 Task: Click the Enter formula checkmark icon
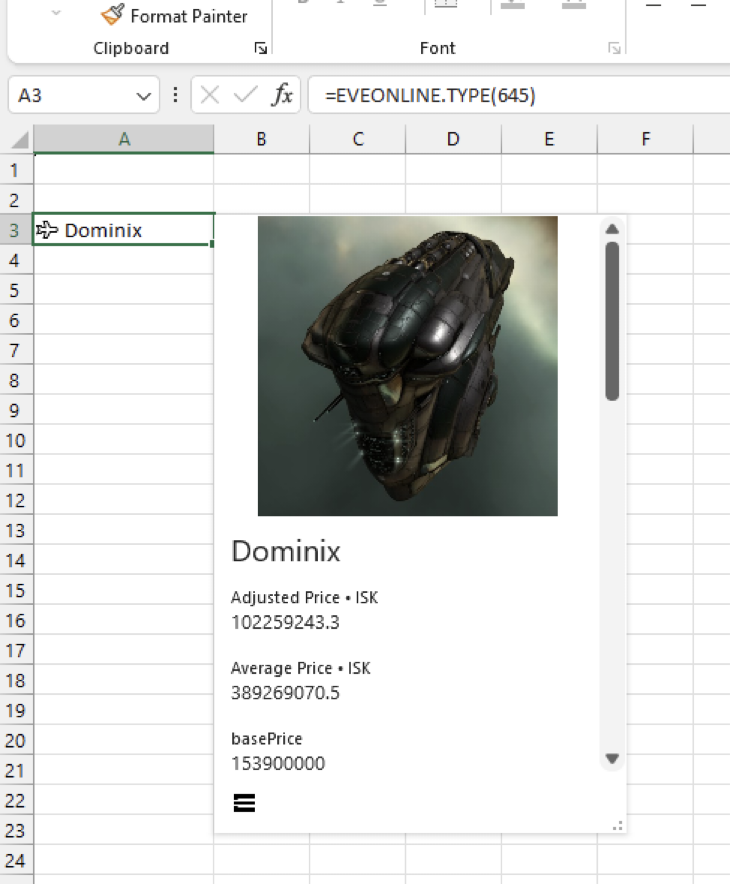(x=246, y=95)
